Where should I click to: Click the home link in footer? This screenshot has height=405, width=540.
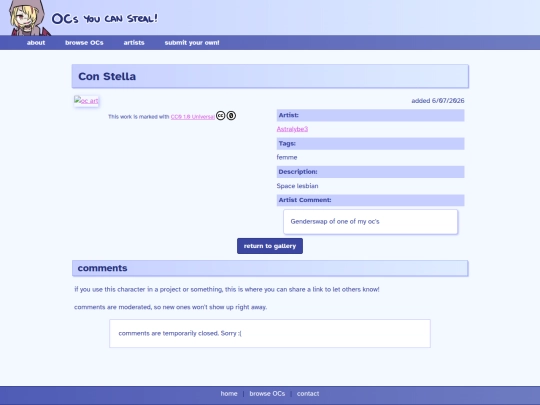(229, 393)
